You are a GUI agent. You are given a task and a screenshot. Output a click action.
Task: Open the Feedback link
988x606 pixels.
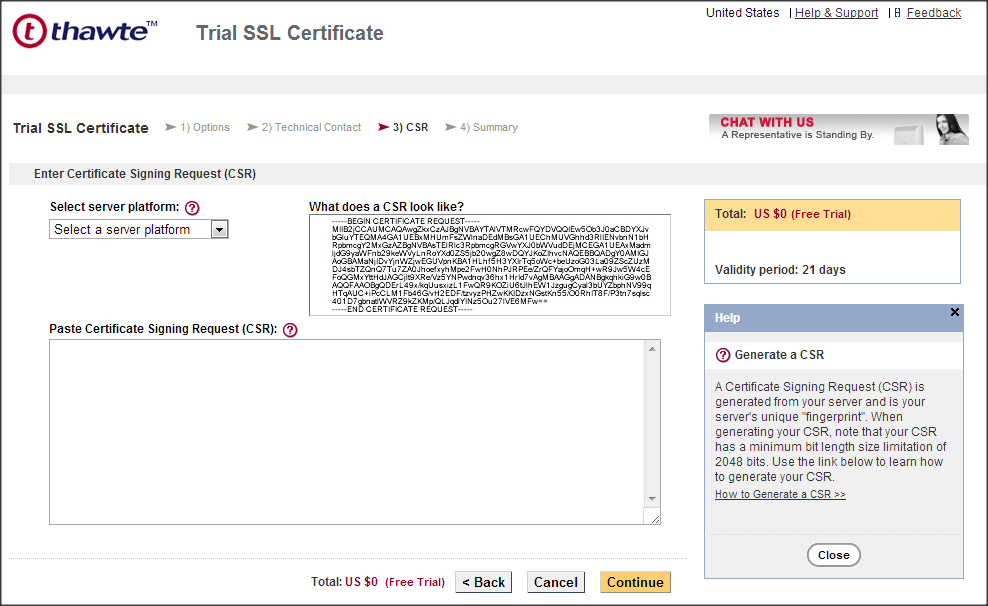coord(934,13)
